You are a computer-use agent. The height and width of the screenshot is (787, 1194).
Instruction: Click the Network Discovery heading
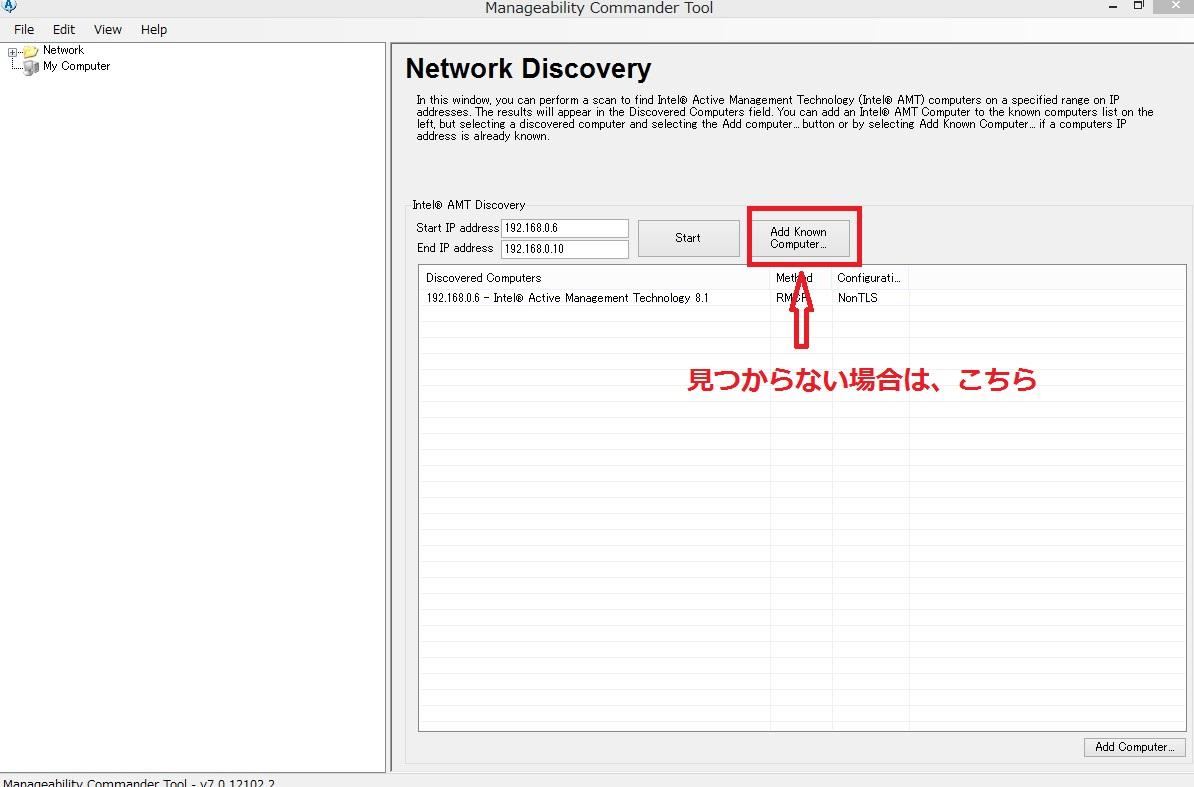point(528,69)
